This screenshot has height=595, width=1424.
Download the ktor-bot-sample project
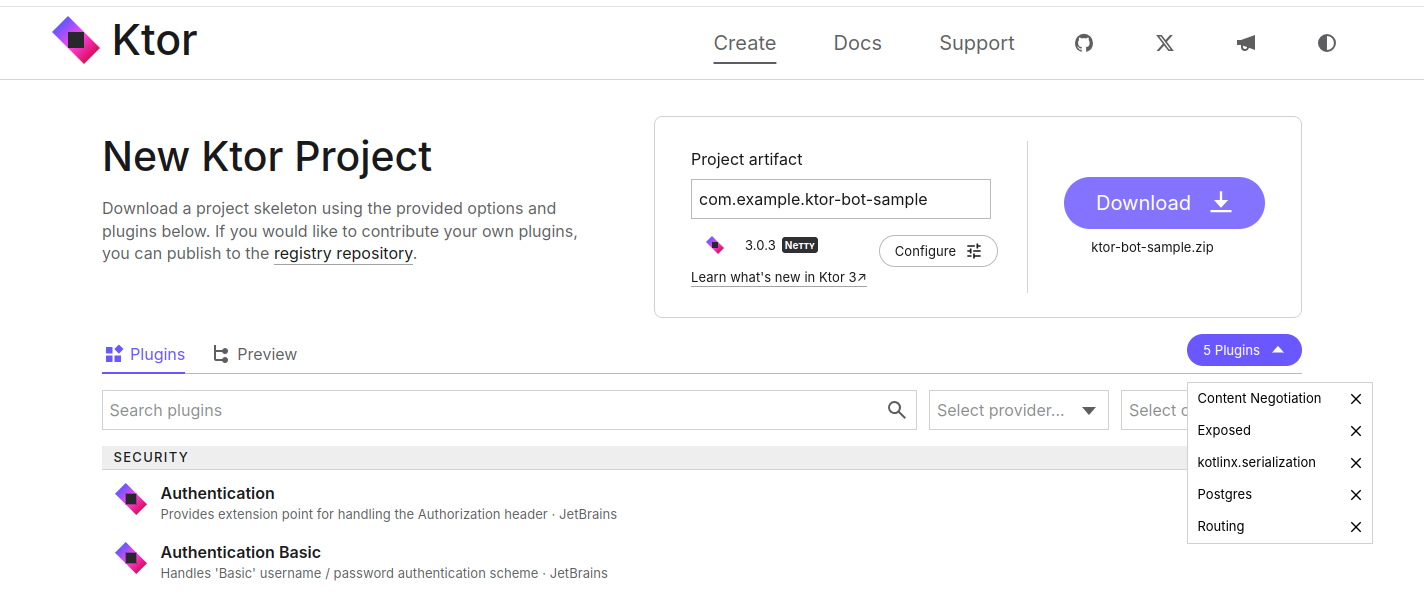[1164, 203]
